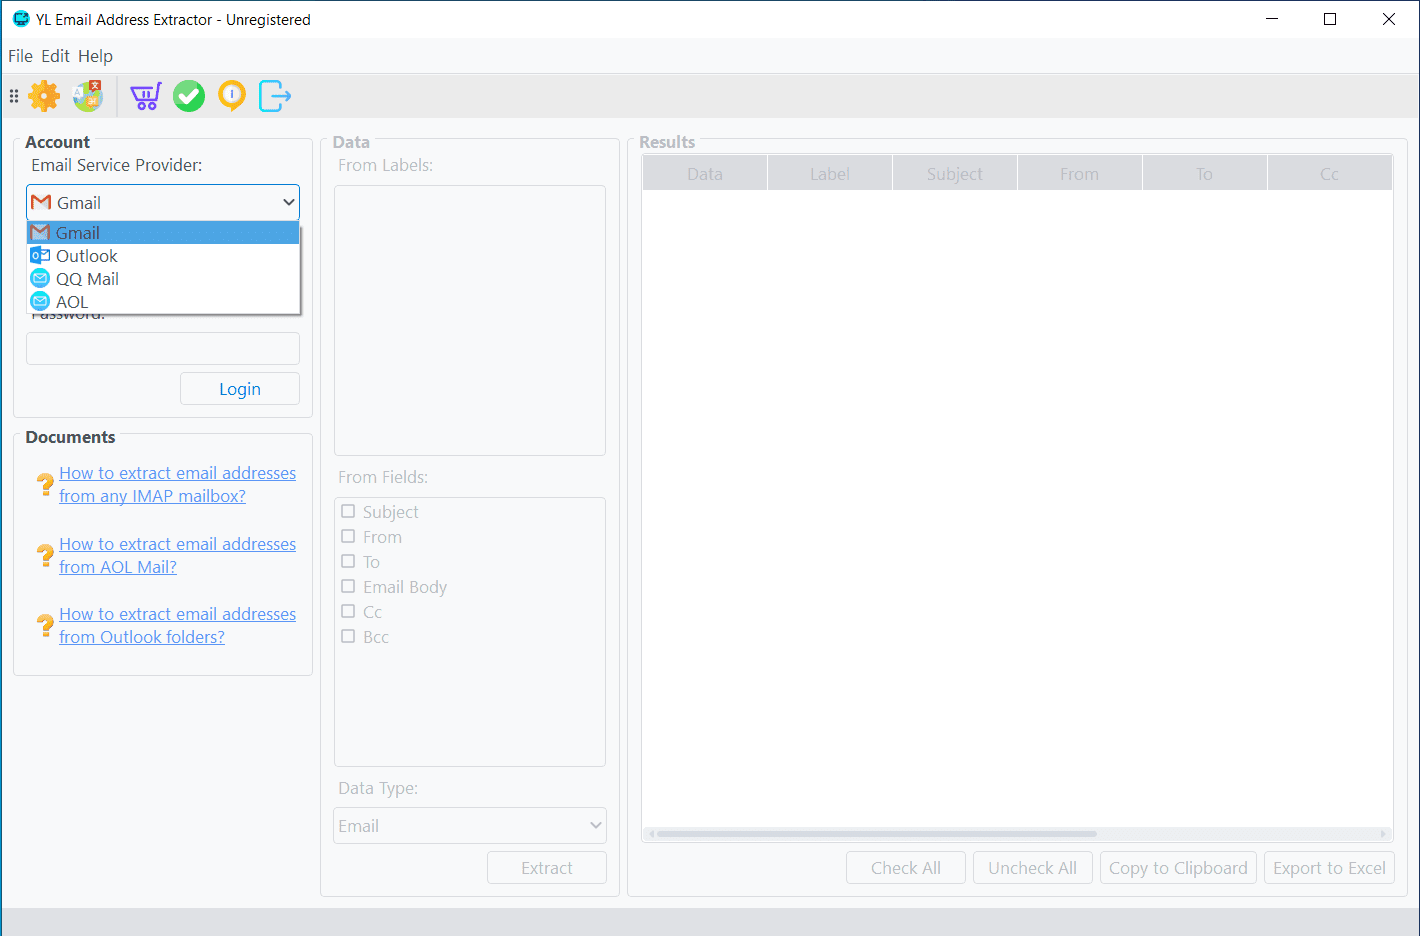
Task: Focus the Password input field
Action: click(163, 348)
